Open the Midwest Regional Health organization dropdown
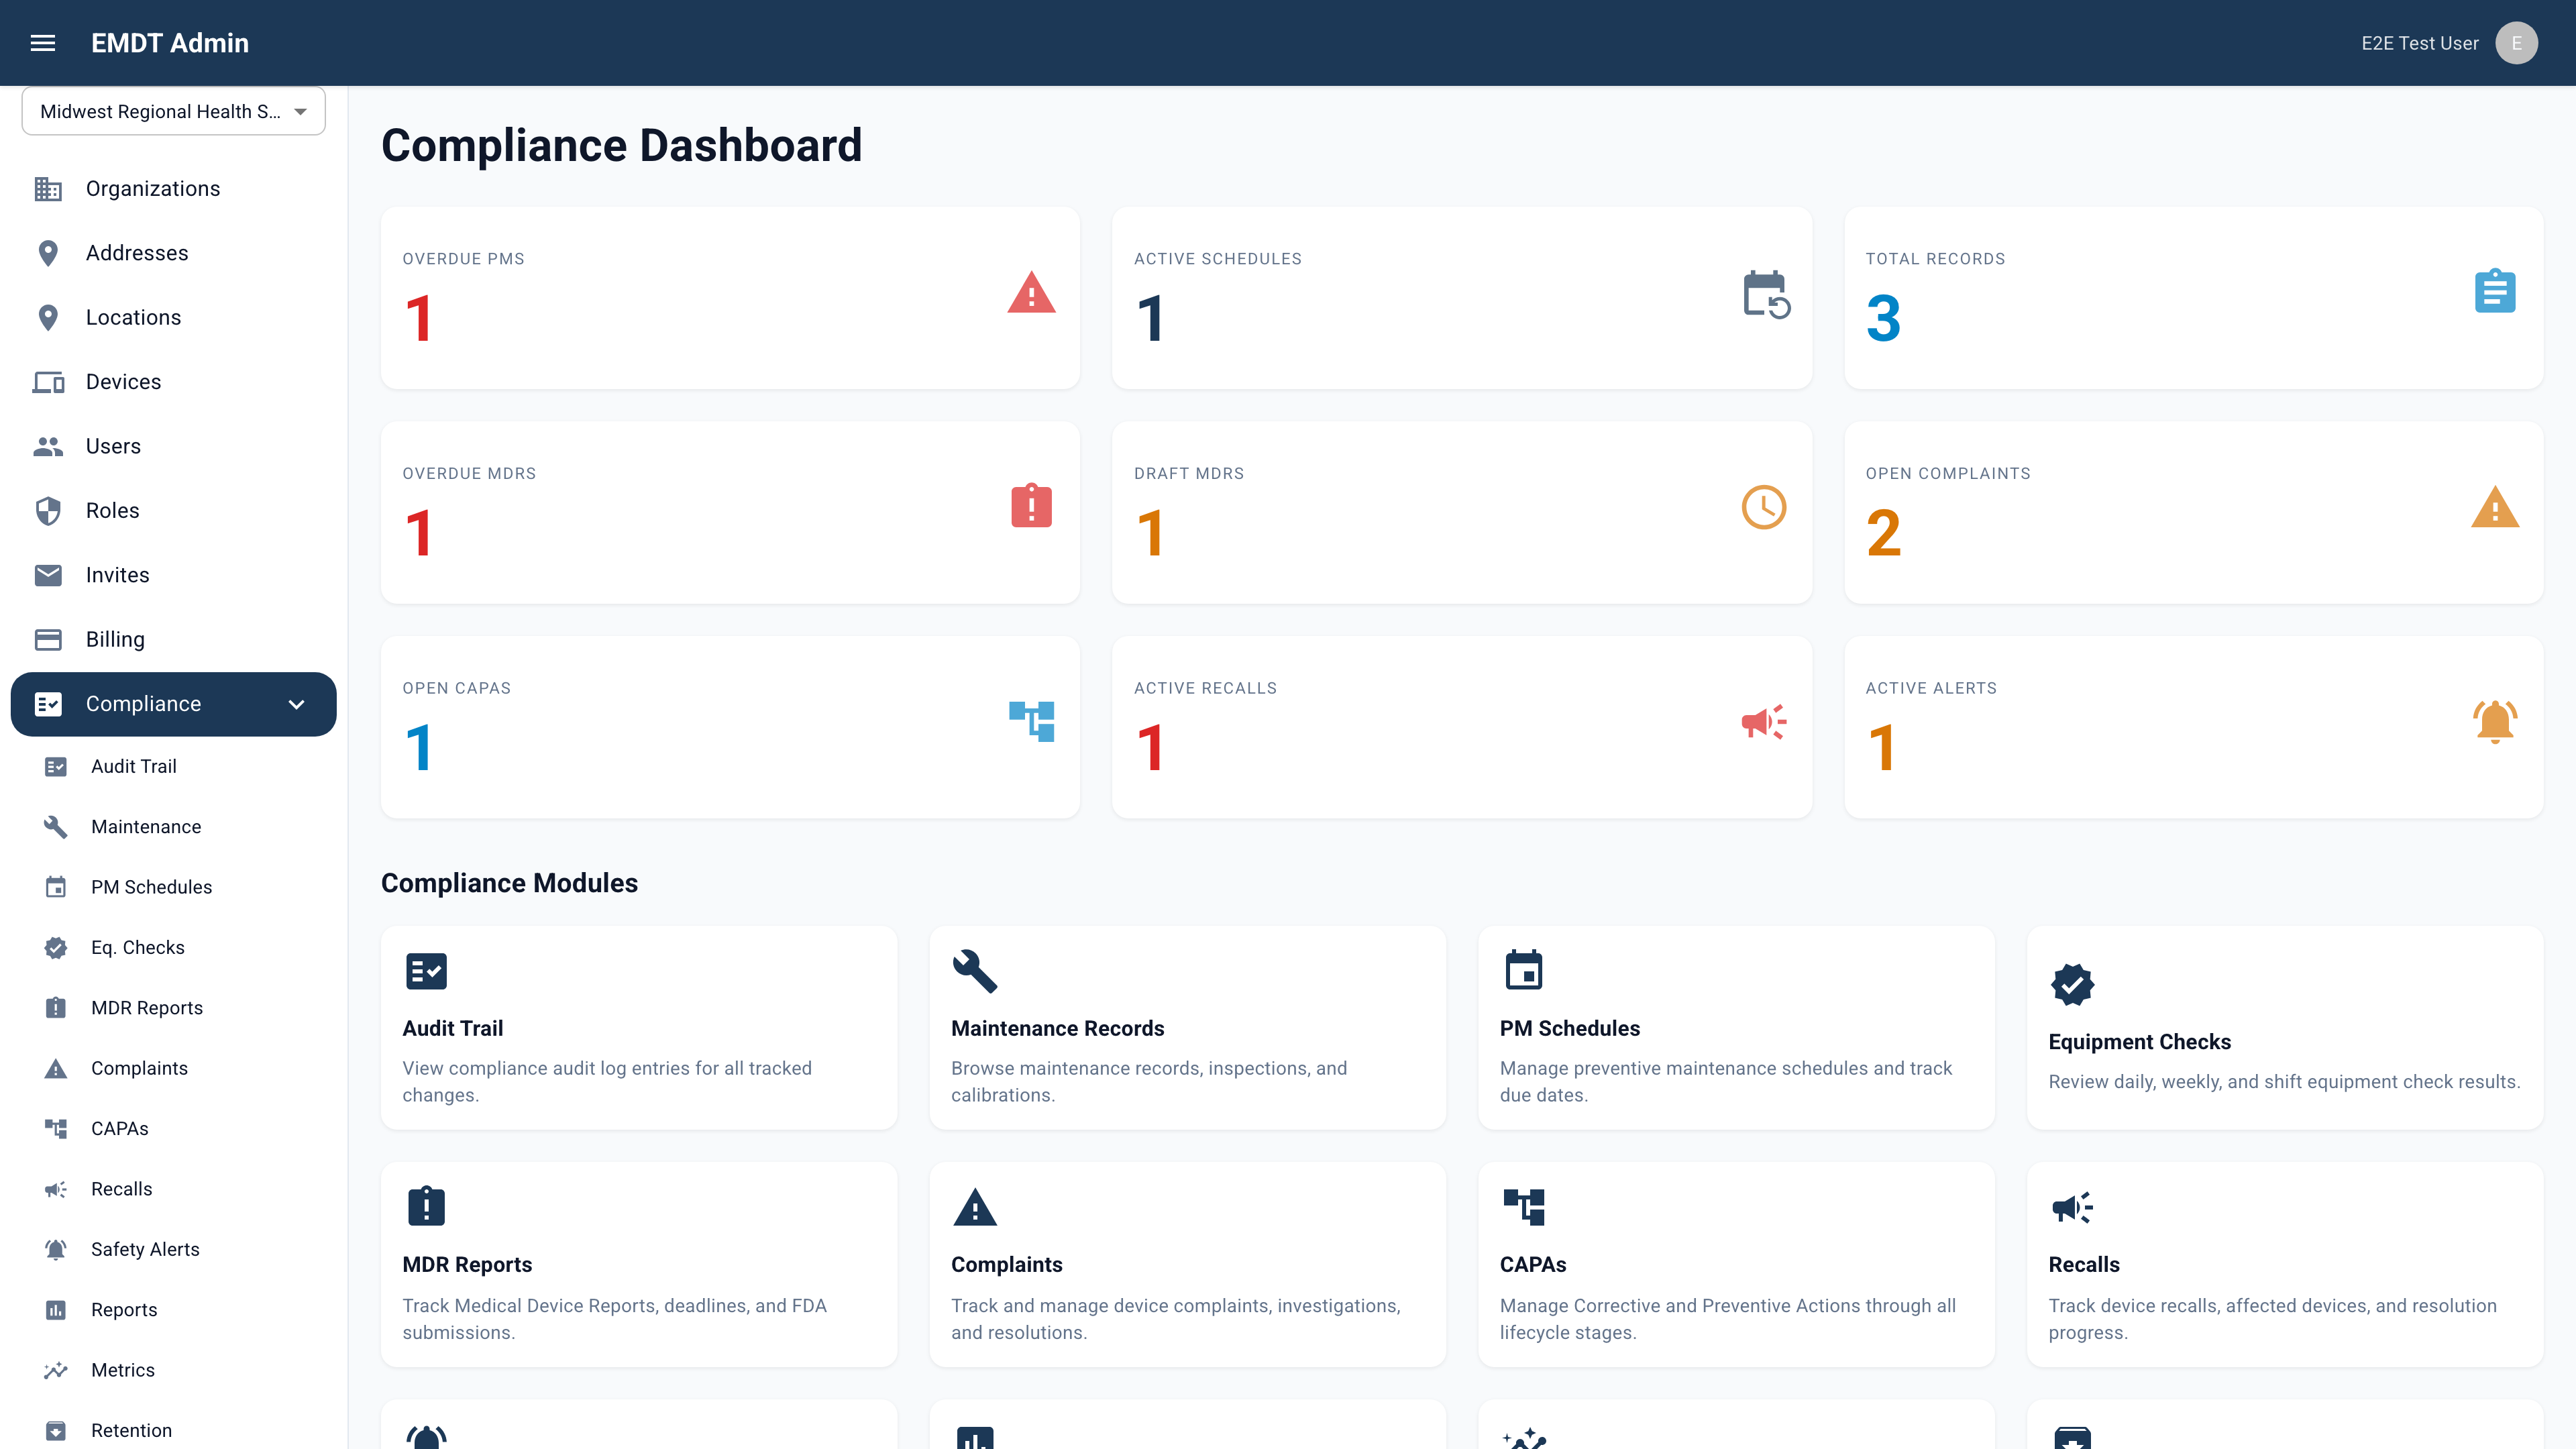The height and width of the screenshot is (1449, 2576). [x=174, y=111]
